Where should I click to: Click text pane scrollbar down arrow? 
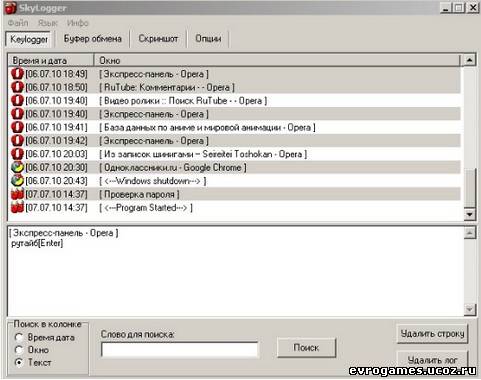click(x=469, y=309)
